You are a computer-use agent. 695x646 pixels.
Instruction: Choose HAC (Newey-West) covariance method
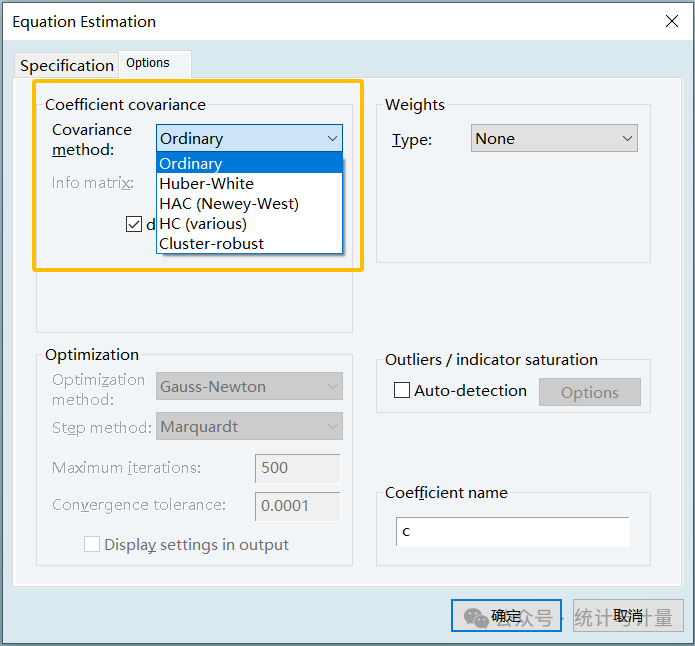[249, 204]
